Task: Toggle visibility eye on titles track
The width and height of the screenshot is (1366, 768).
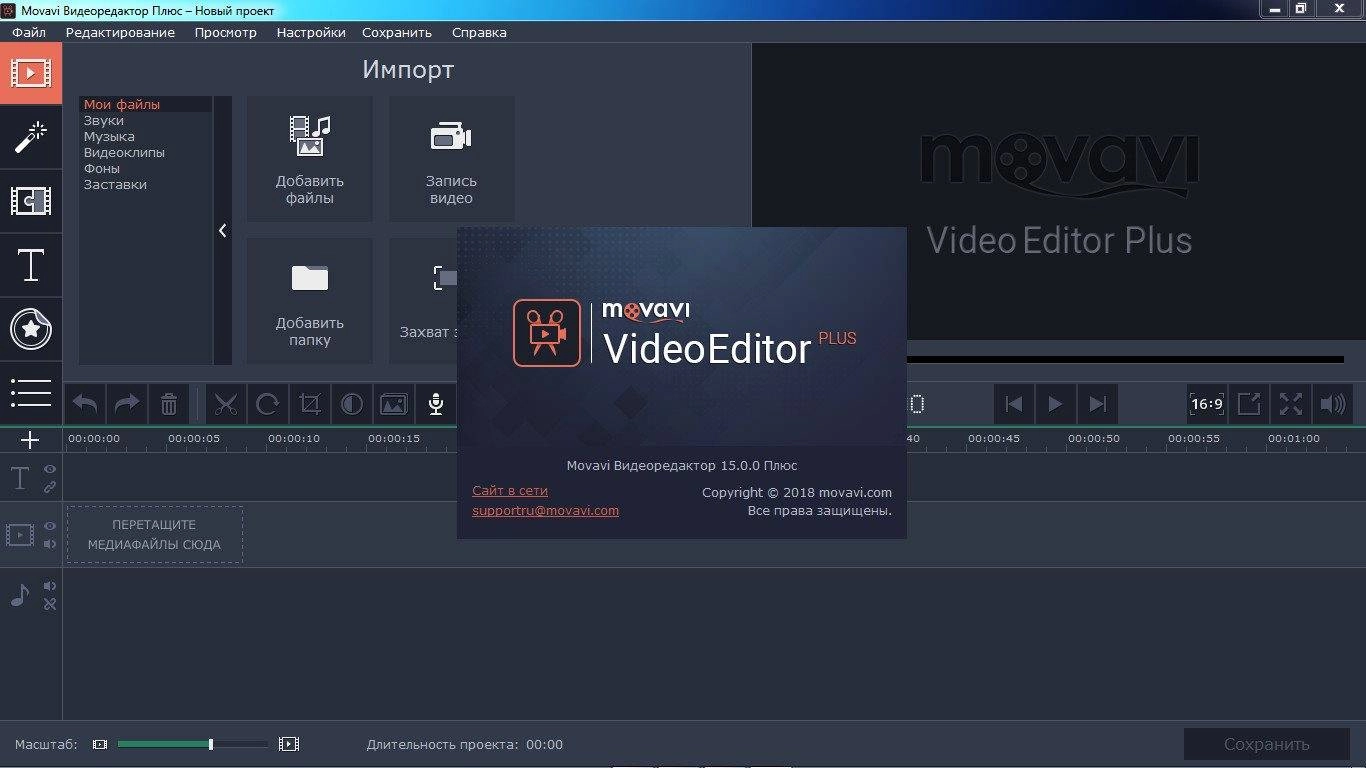Action: coord(49,469)
